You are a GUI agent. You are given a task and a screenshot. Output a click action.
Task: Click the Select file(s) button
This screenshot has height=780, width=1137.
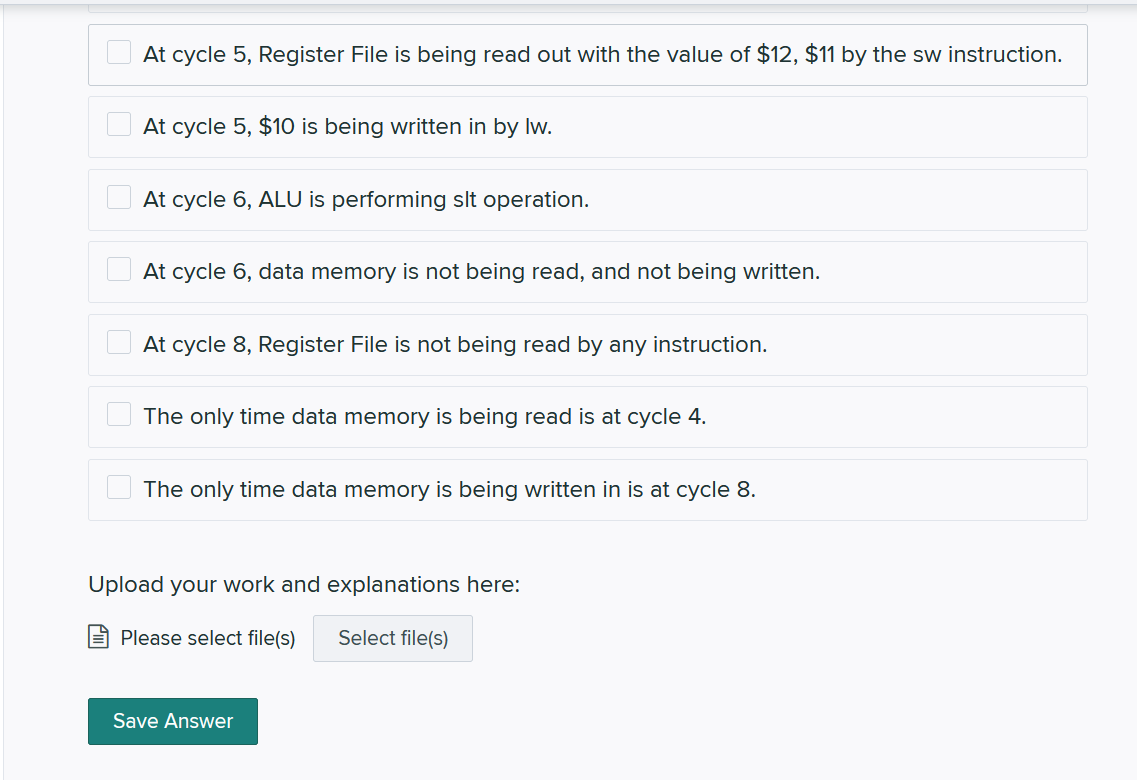(392, 638)
